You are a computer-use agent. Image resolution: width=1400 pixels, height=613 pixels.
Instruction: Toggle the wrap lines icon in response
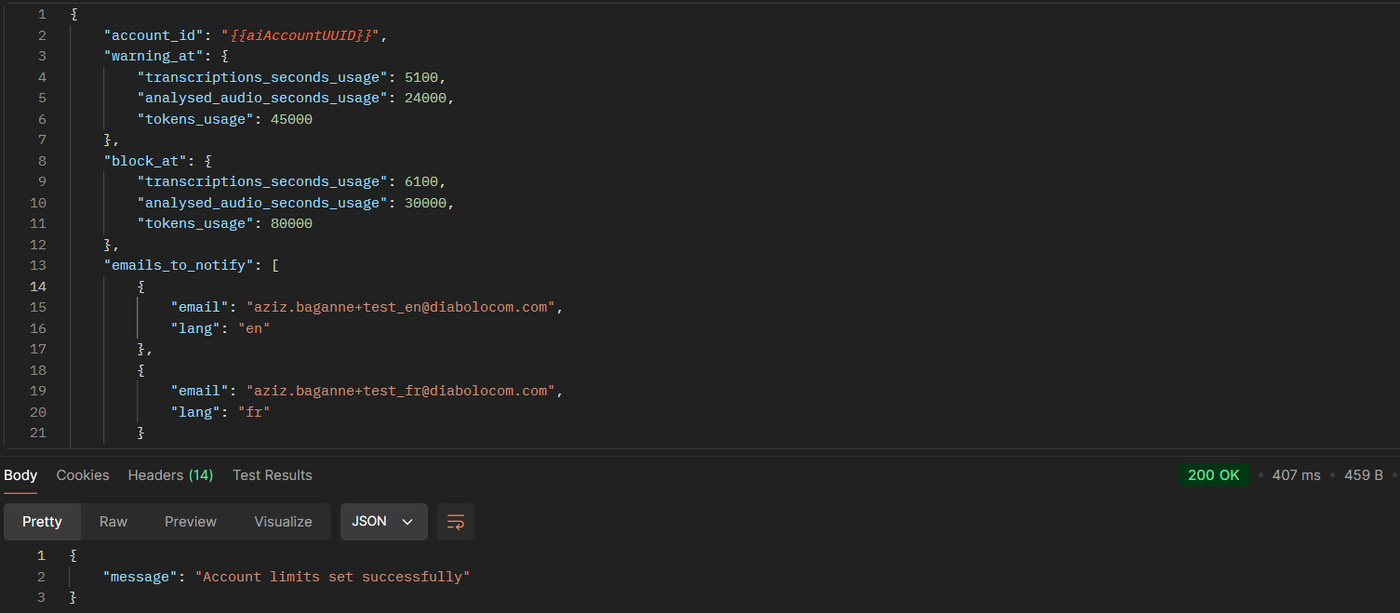456,522
